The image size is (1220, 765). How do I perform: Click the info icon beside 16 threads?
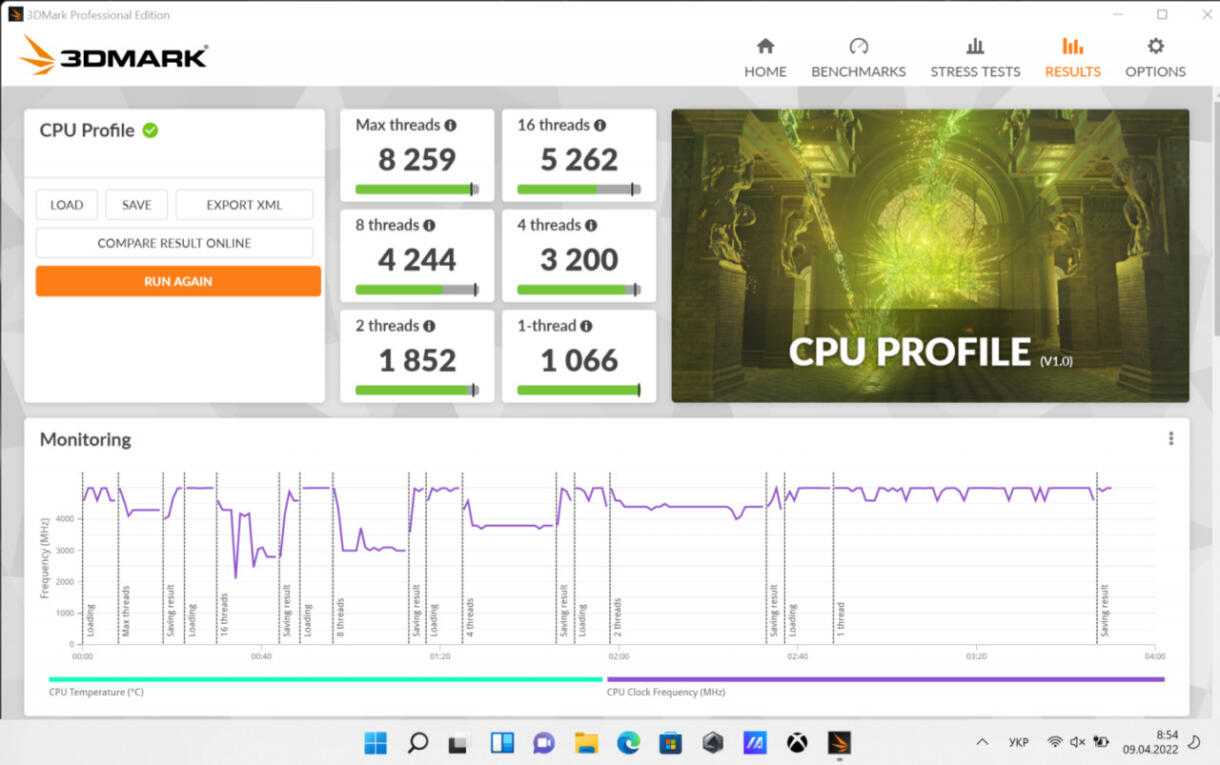(x=600, y=125)
